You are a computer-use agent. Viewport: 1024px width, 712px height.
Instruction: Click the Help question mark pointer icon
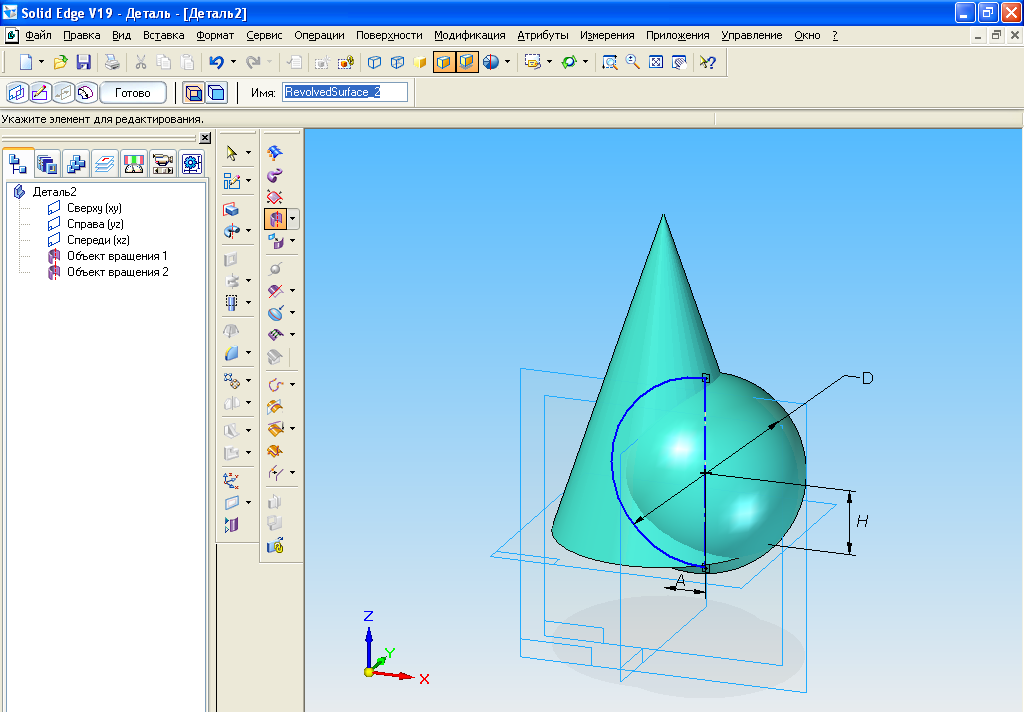point(707,62)
